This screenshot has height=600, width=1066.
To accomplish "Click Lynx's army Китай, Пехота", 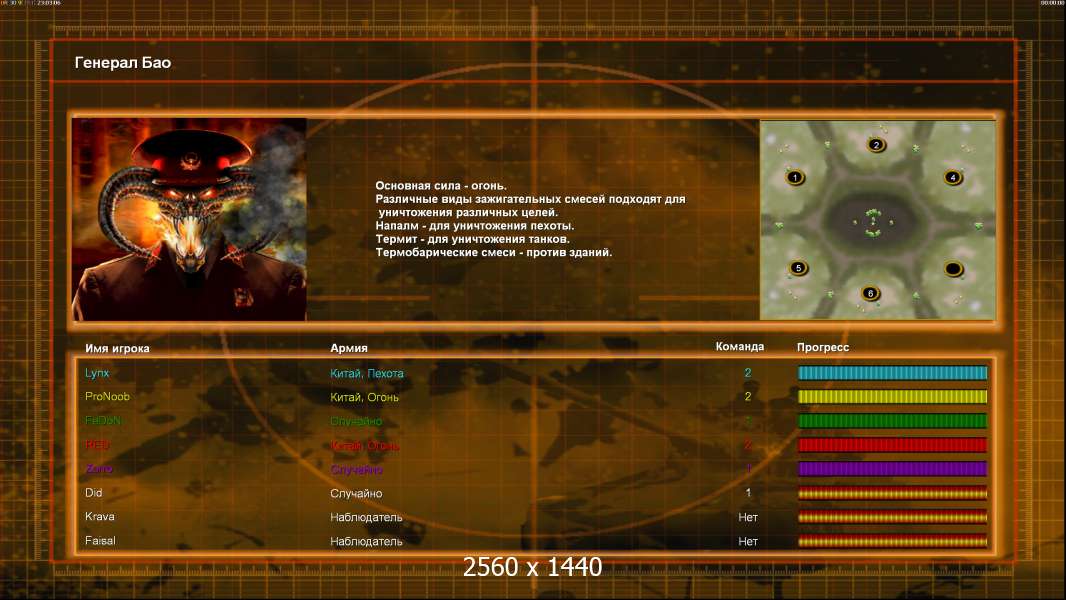I will pyautogui.click(x=366, y=374).
